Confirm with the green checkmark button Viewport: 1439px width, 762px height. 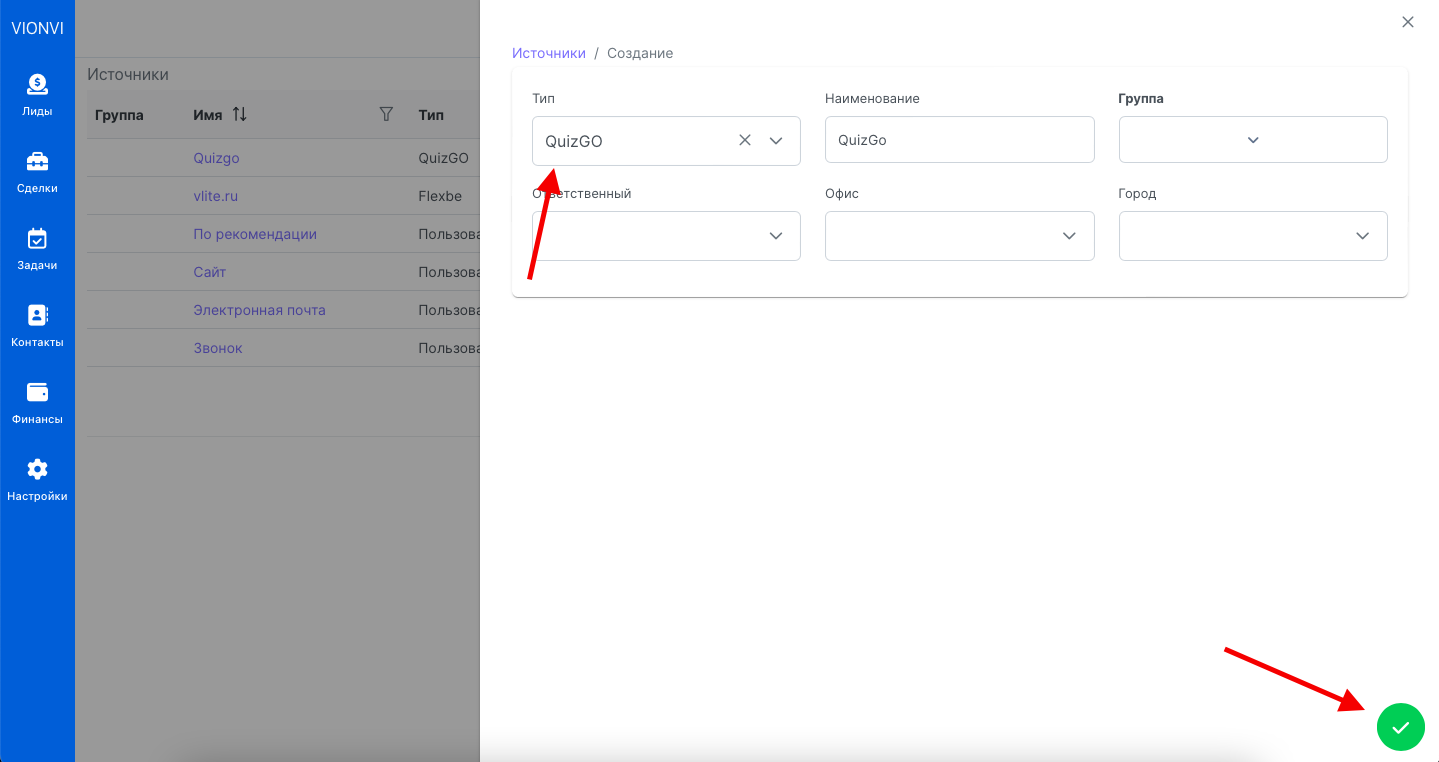1400,727
